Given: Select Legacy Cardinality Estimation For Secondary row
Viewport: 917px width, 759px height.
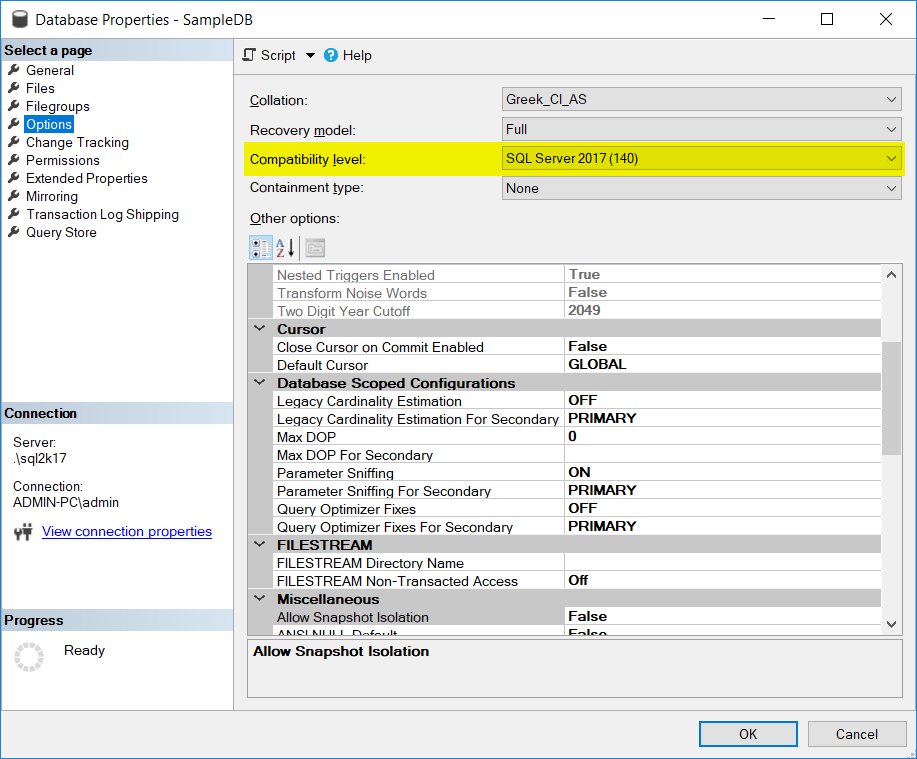Looking at the screenshot, I should coord(577,419).
